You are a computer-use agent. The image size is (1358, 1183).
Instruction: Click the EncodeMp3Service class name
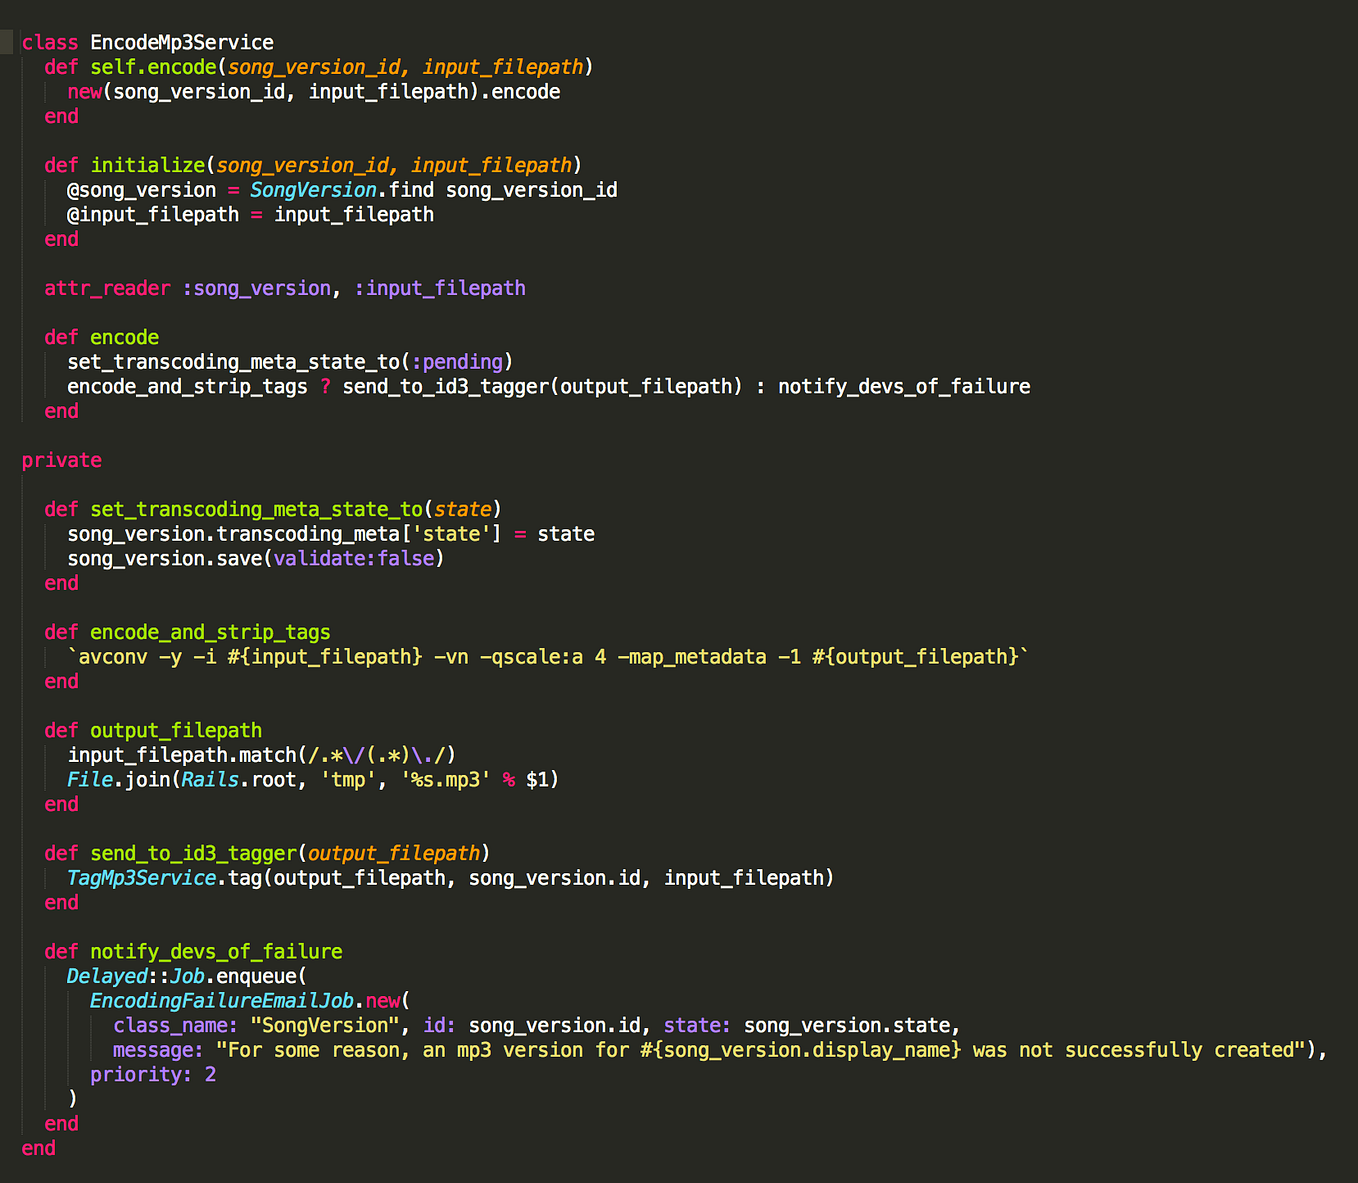click(181, 42)
